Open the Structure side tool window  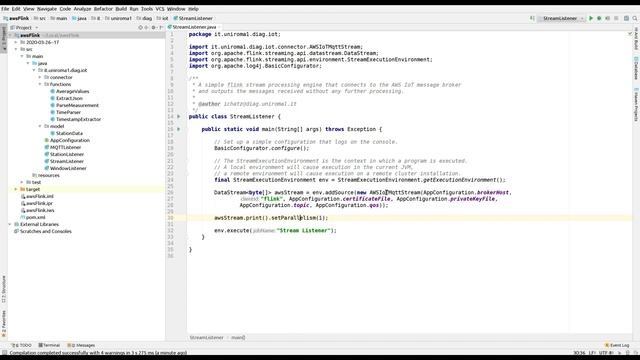pos(4,289)
